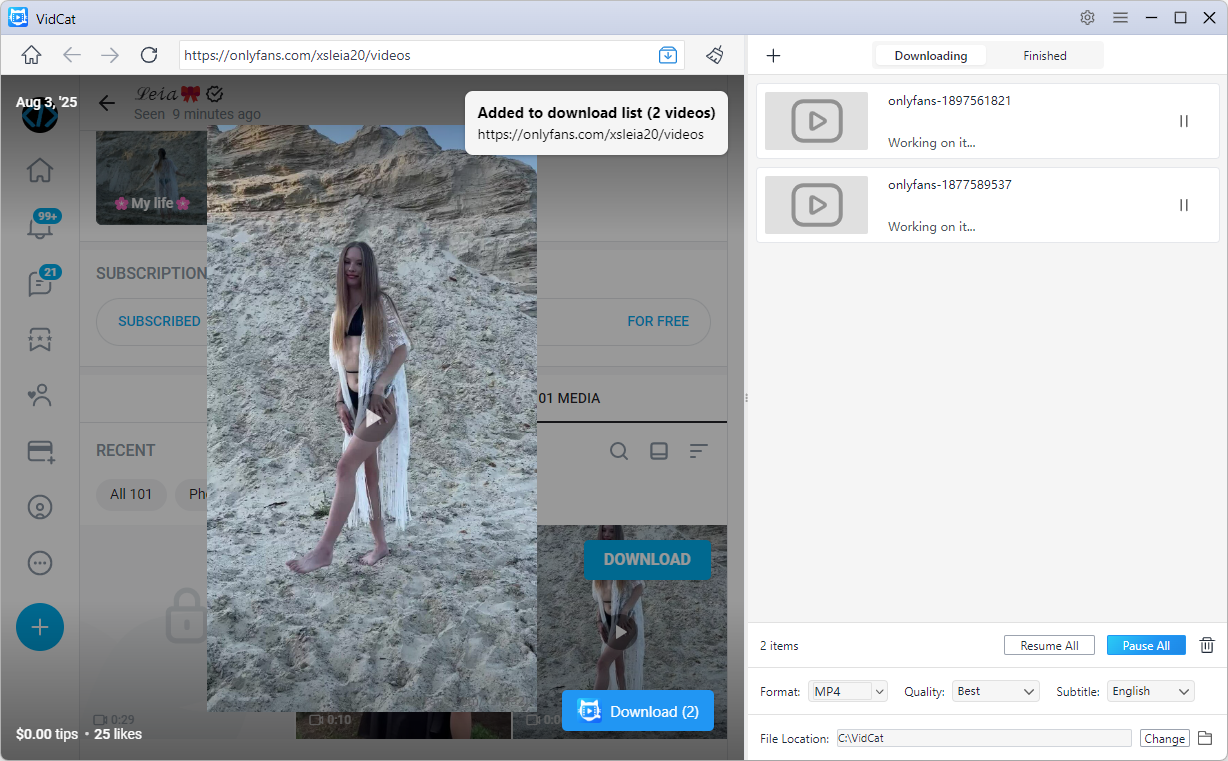Click Resume All button
This screenshot has height=761, width=1228.
pos(1049,646)
